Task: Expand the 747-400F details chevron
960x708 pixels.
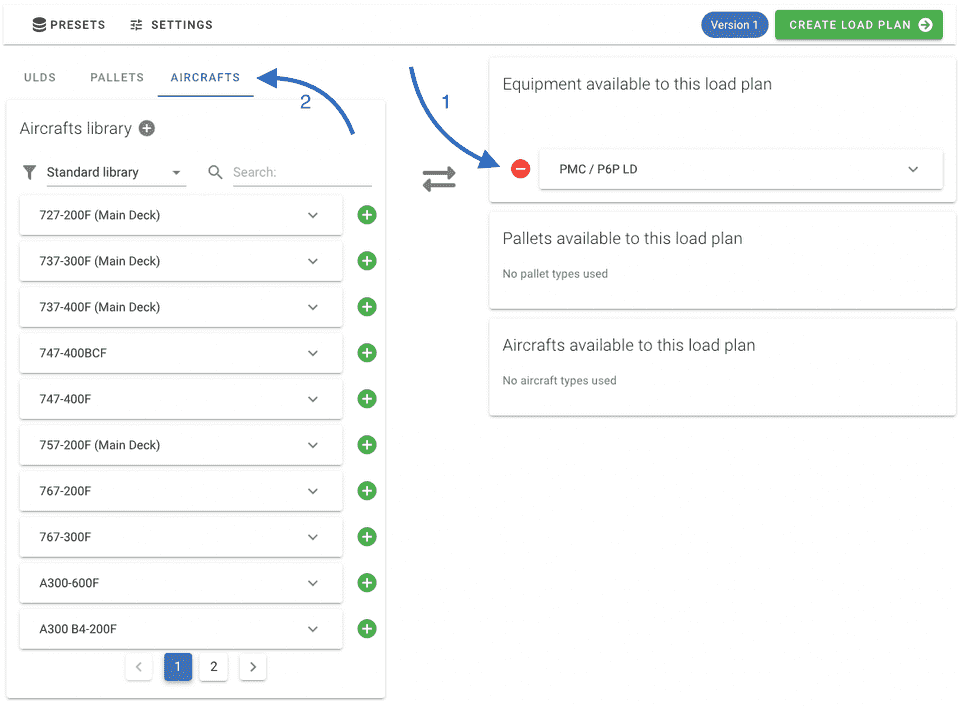Action: pyautogui.click(x=313, y=399)
